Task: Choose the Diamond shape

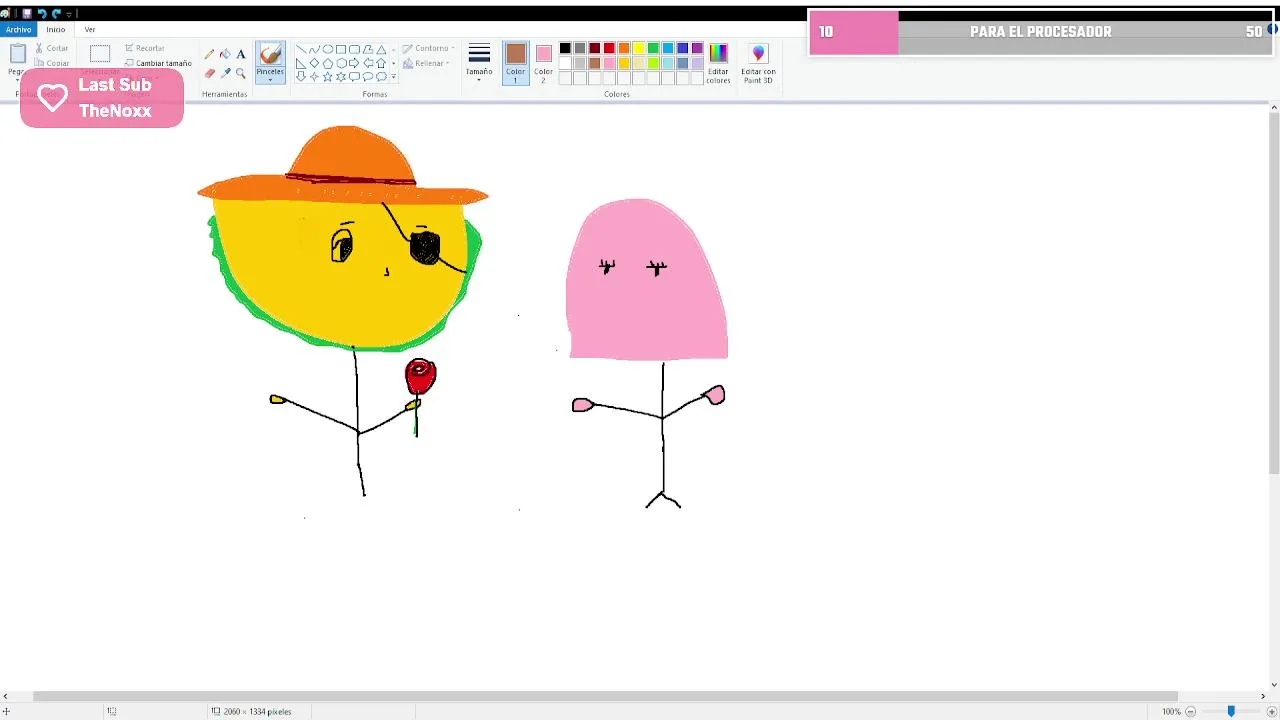Action: click(314, 63)
